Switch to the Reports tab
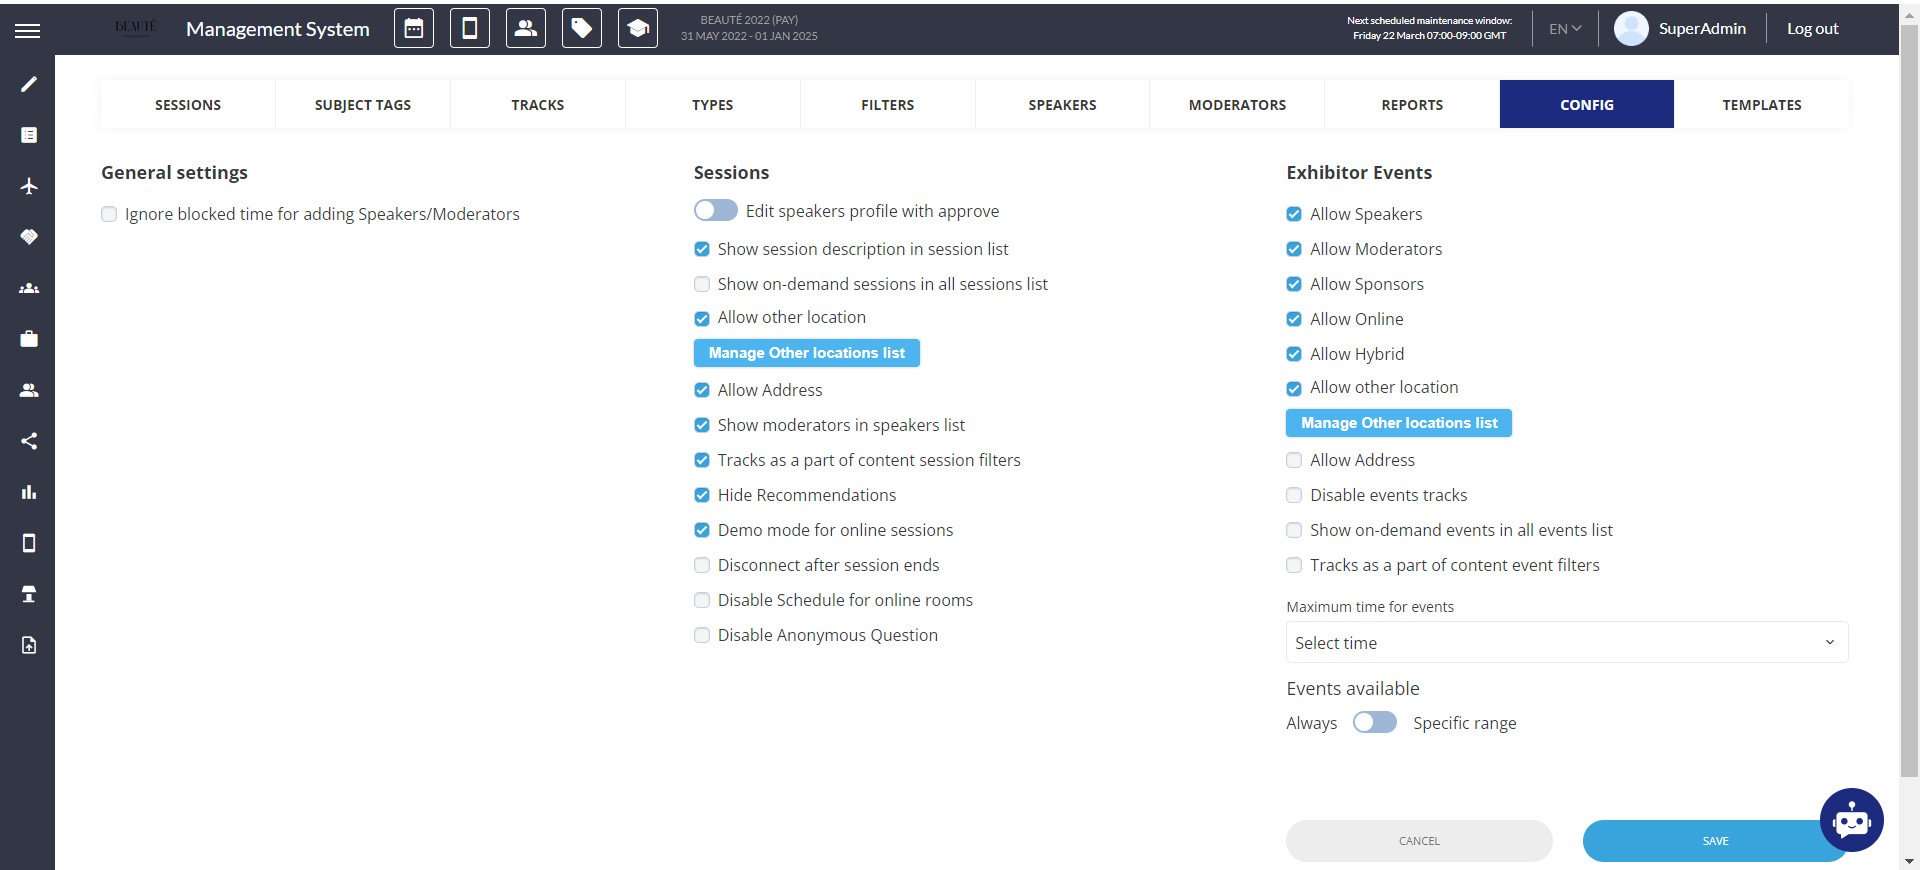 (x=1412, y=104)
